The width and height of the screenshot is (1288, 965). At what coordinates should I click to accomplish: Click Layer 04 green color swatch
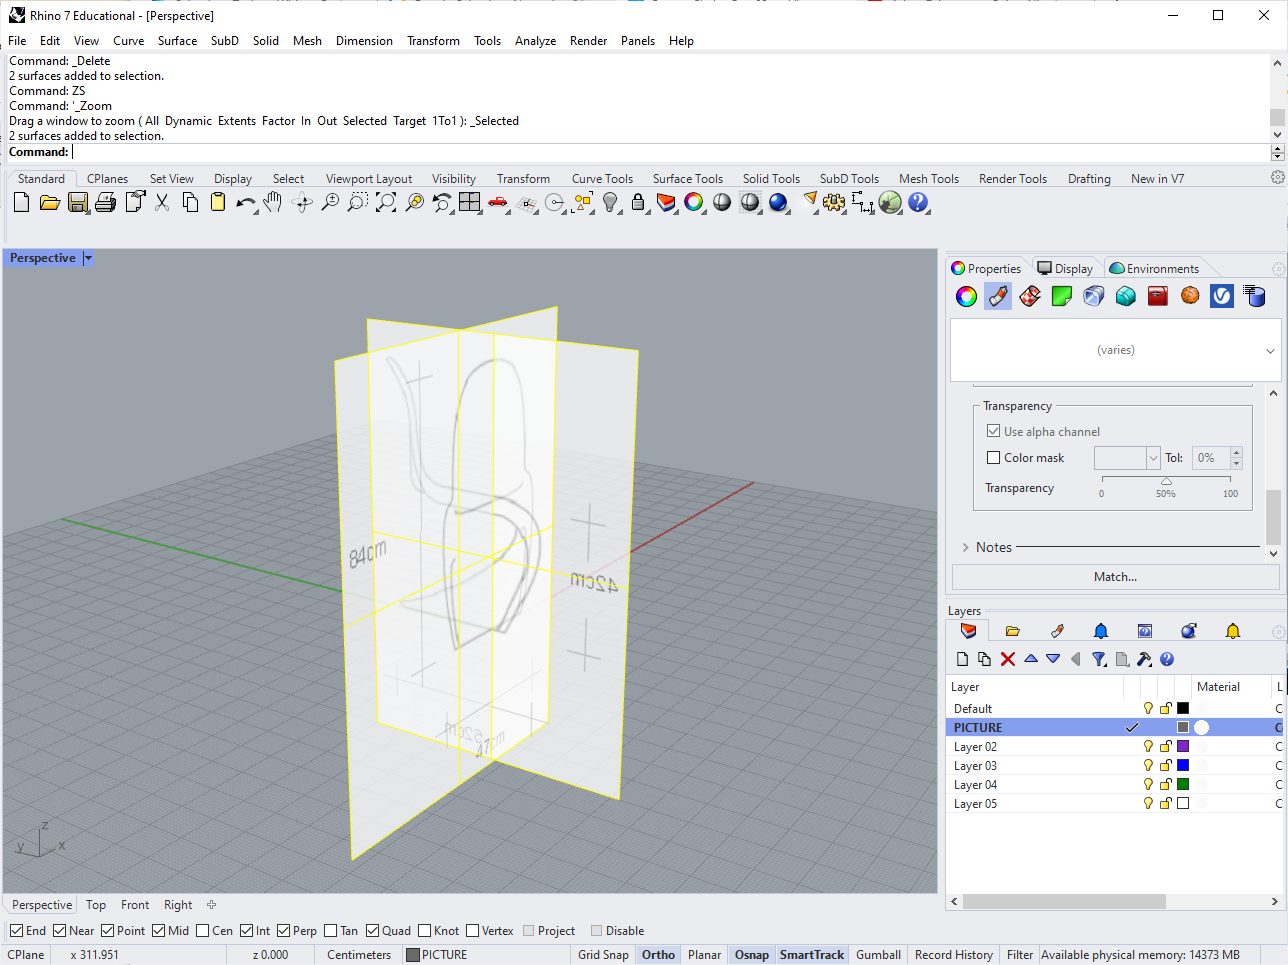(x=1183, y=784)
